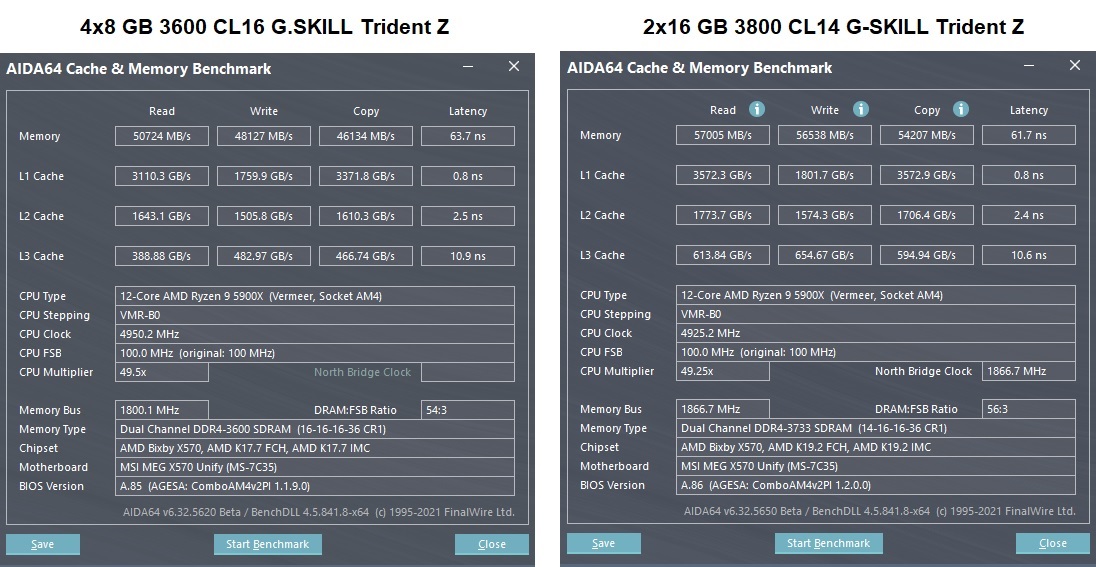Click the Close button in left AIDA64 window

tap(491, 544)
